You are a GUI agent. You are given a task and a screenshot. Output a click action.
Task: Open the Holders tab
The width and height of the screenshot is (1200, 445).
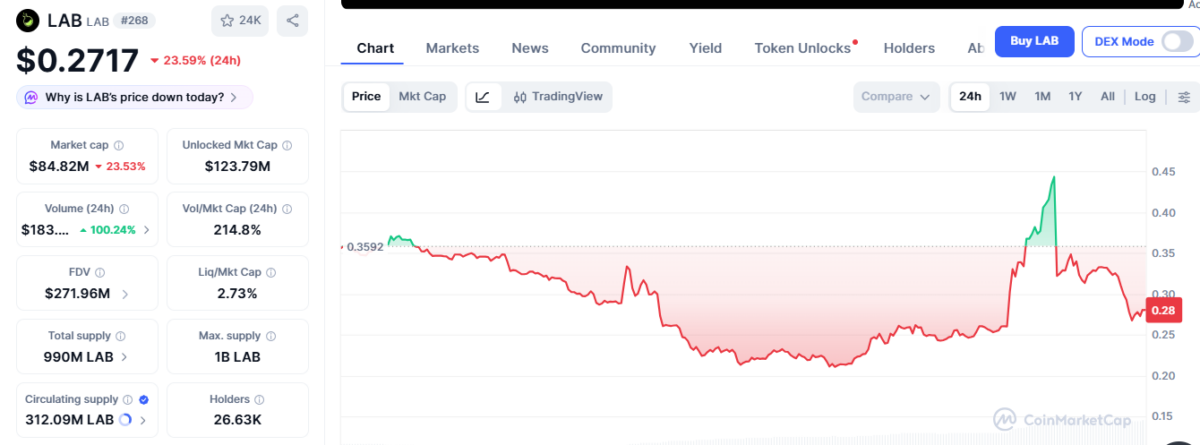click(910, 48)
